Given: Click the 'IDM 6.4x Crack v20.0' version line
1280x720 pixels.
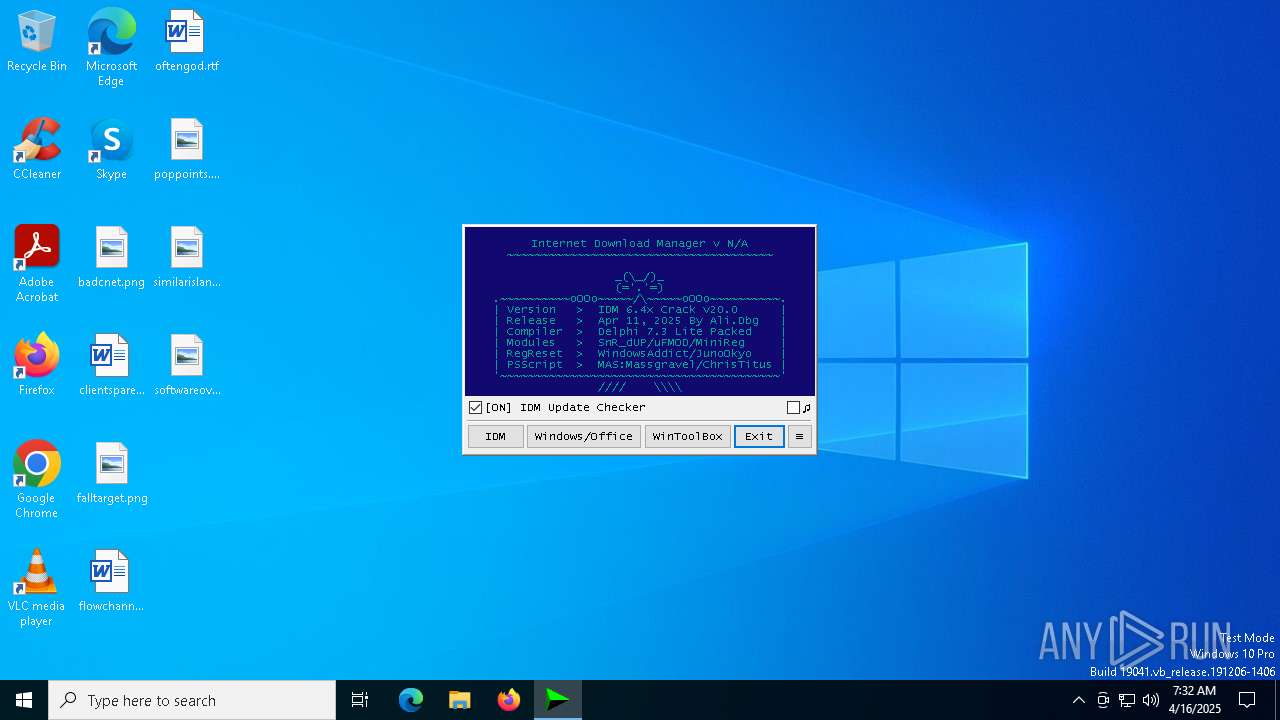Looking at the screenshot, I should coord(668,310).
